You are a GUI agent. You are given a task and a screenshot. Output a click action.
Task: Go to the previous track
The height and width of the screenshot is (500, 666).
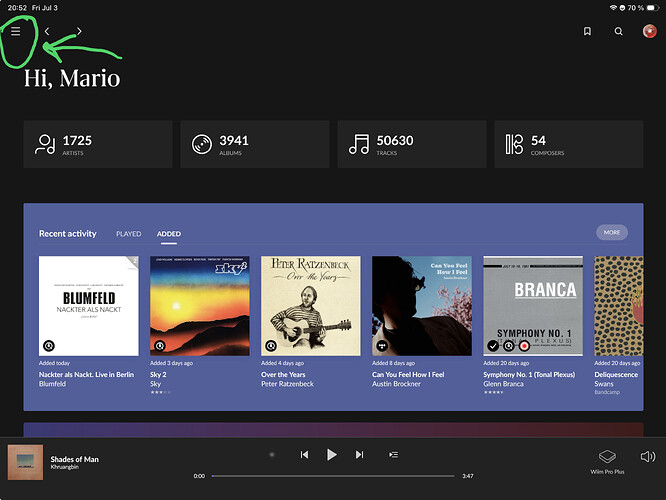304,455
